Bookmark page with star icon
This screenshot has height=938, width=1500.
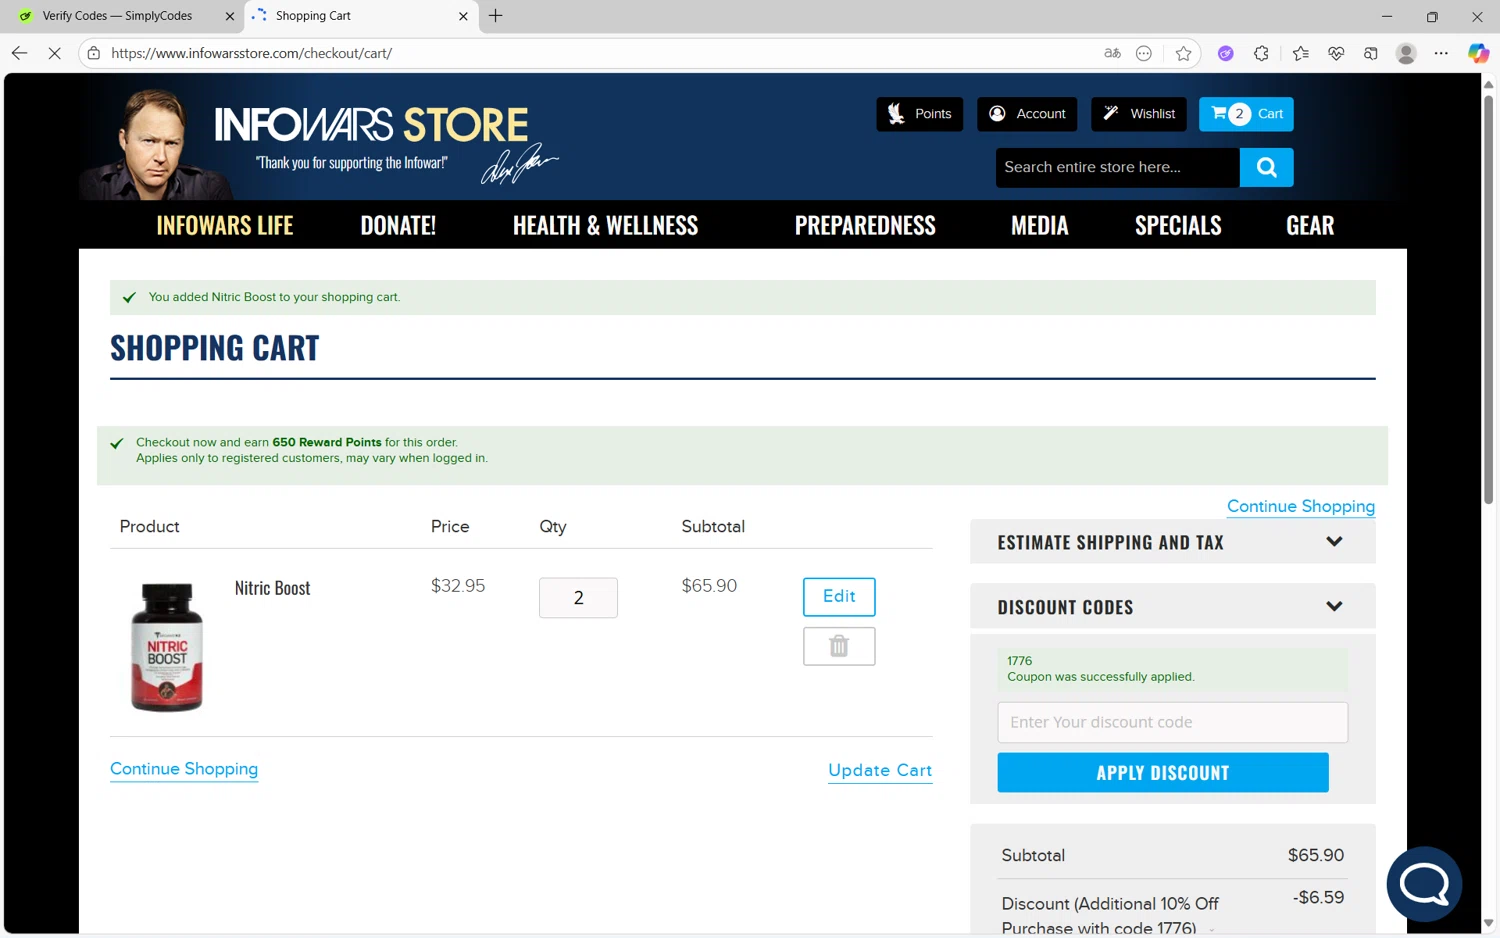click(x=1184, y=53)
